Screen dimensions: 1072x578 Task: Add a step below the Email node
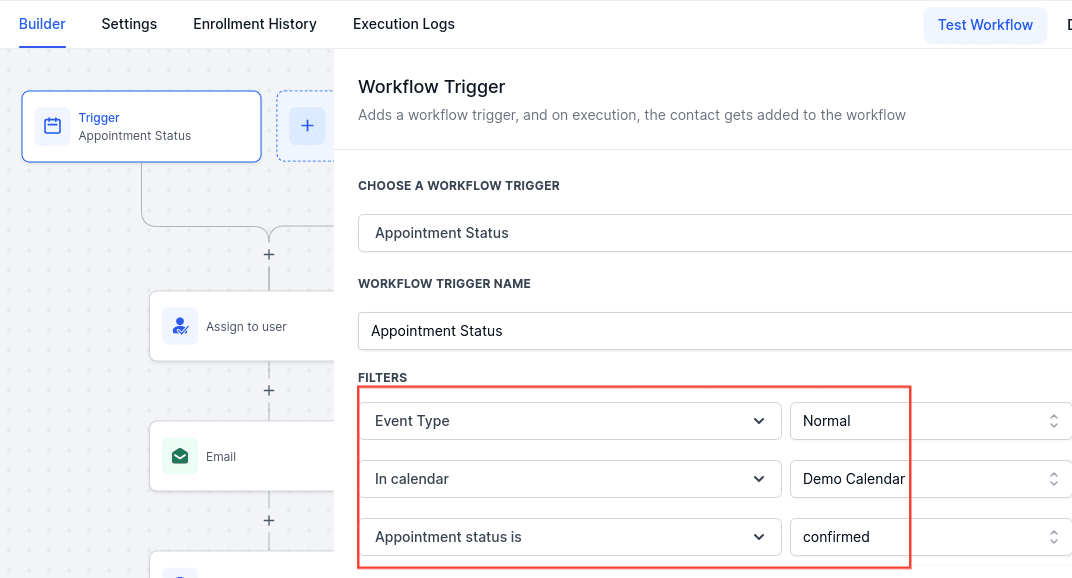point(269,521)
